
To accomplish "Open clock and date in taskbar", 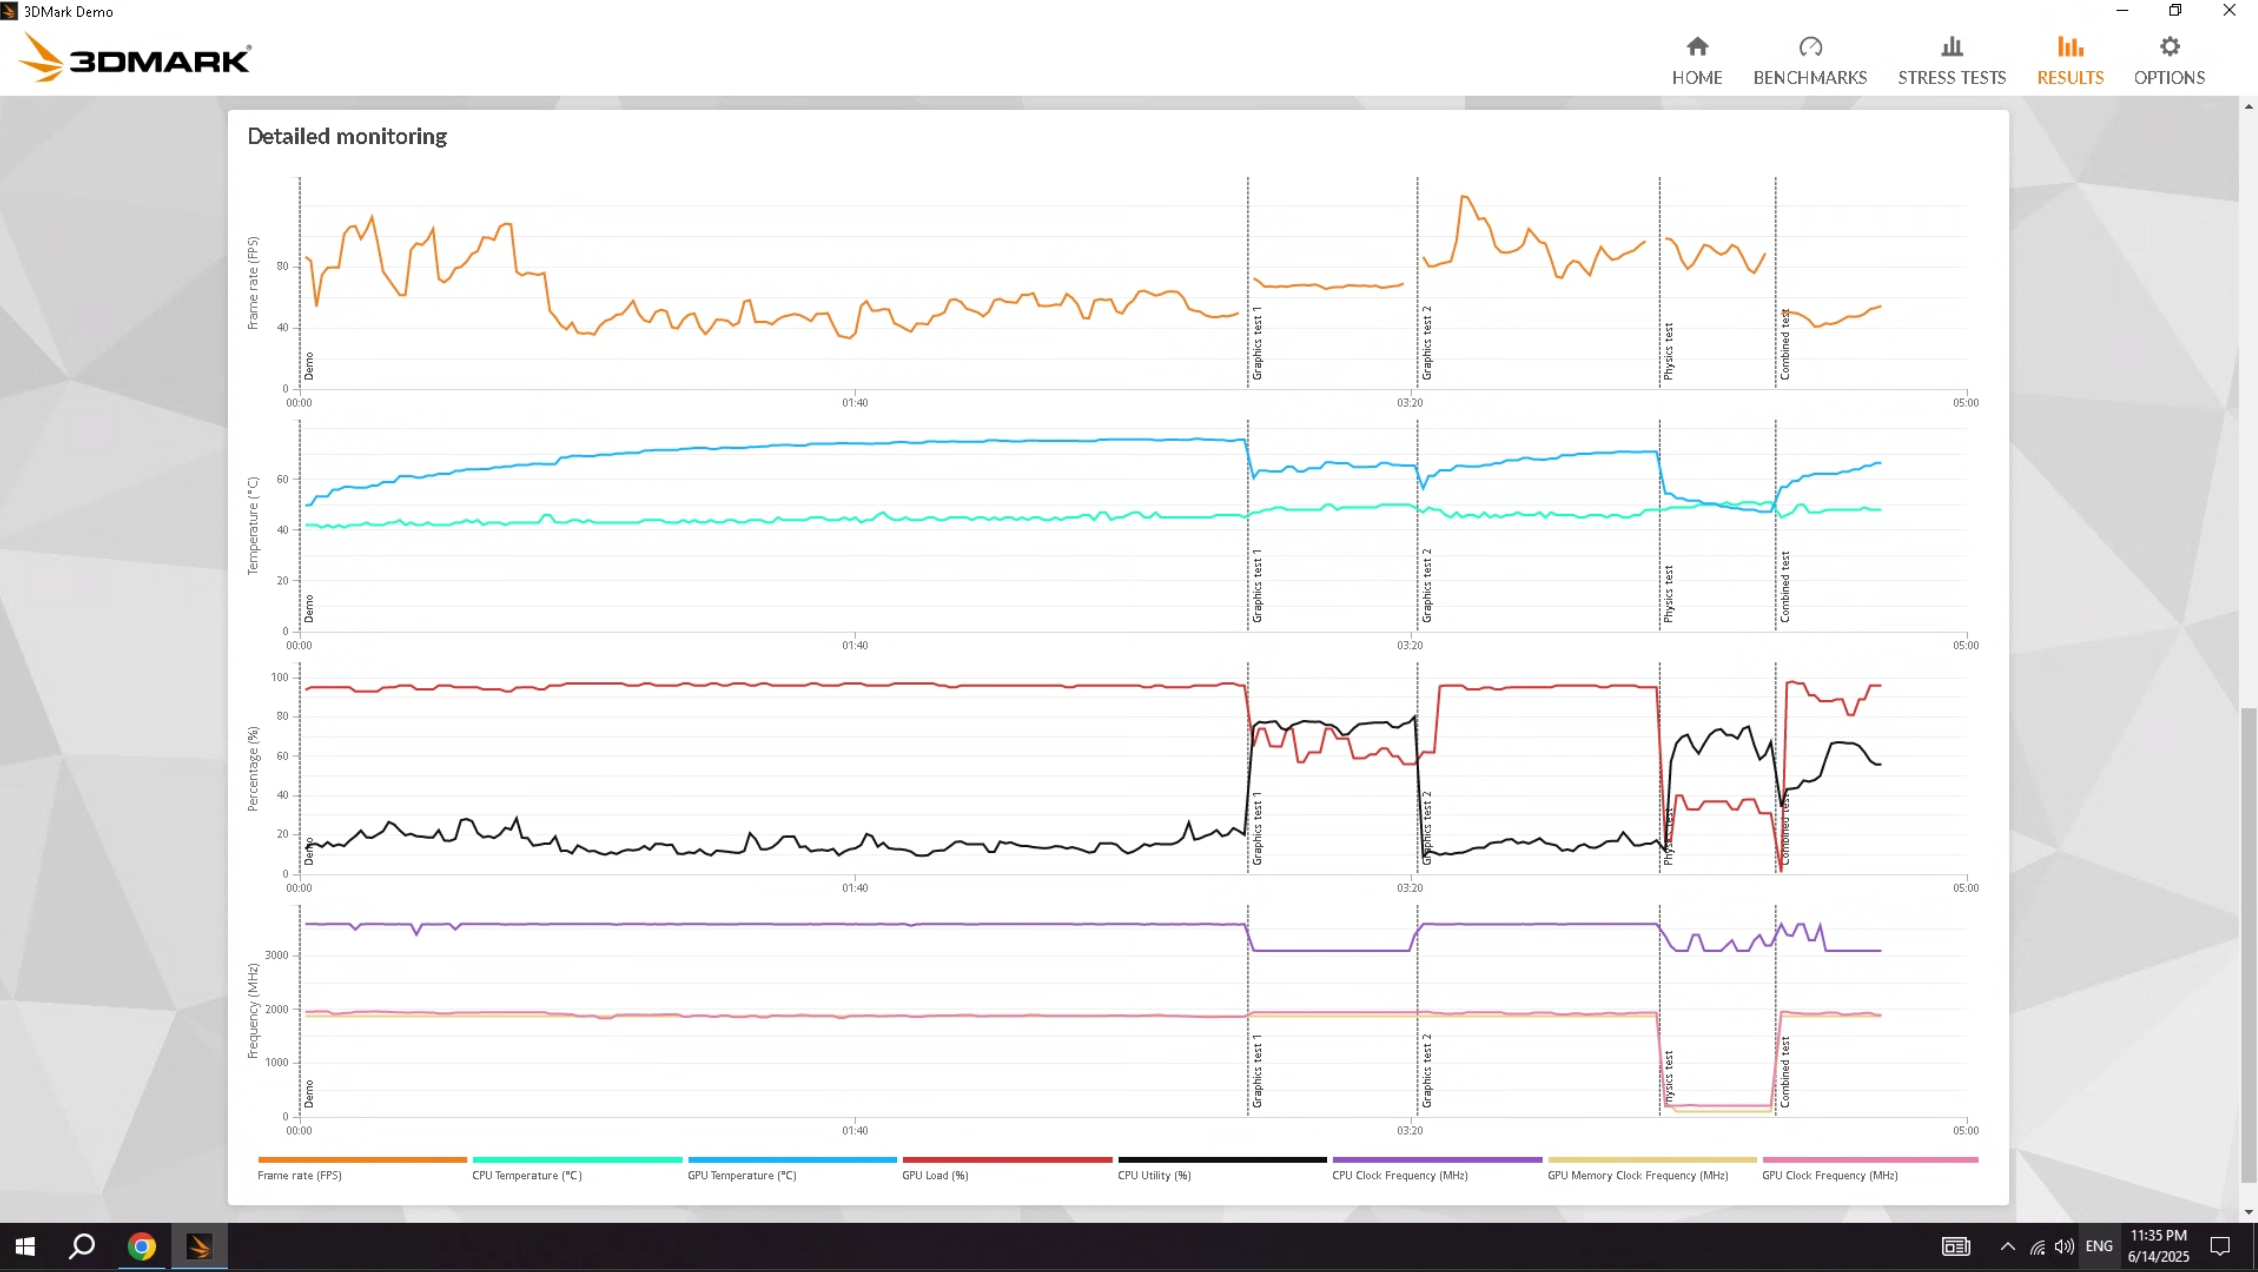I will (2158, 1246).
